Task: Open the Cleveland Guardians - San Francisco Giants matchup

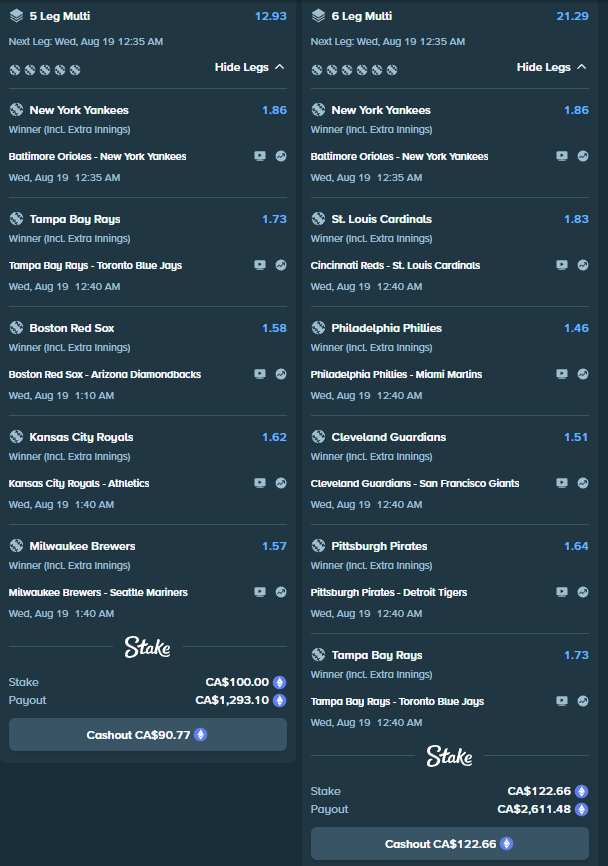Action: [x=415, y=483]
